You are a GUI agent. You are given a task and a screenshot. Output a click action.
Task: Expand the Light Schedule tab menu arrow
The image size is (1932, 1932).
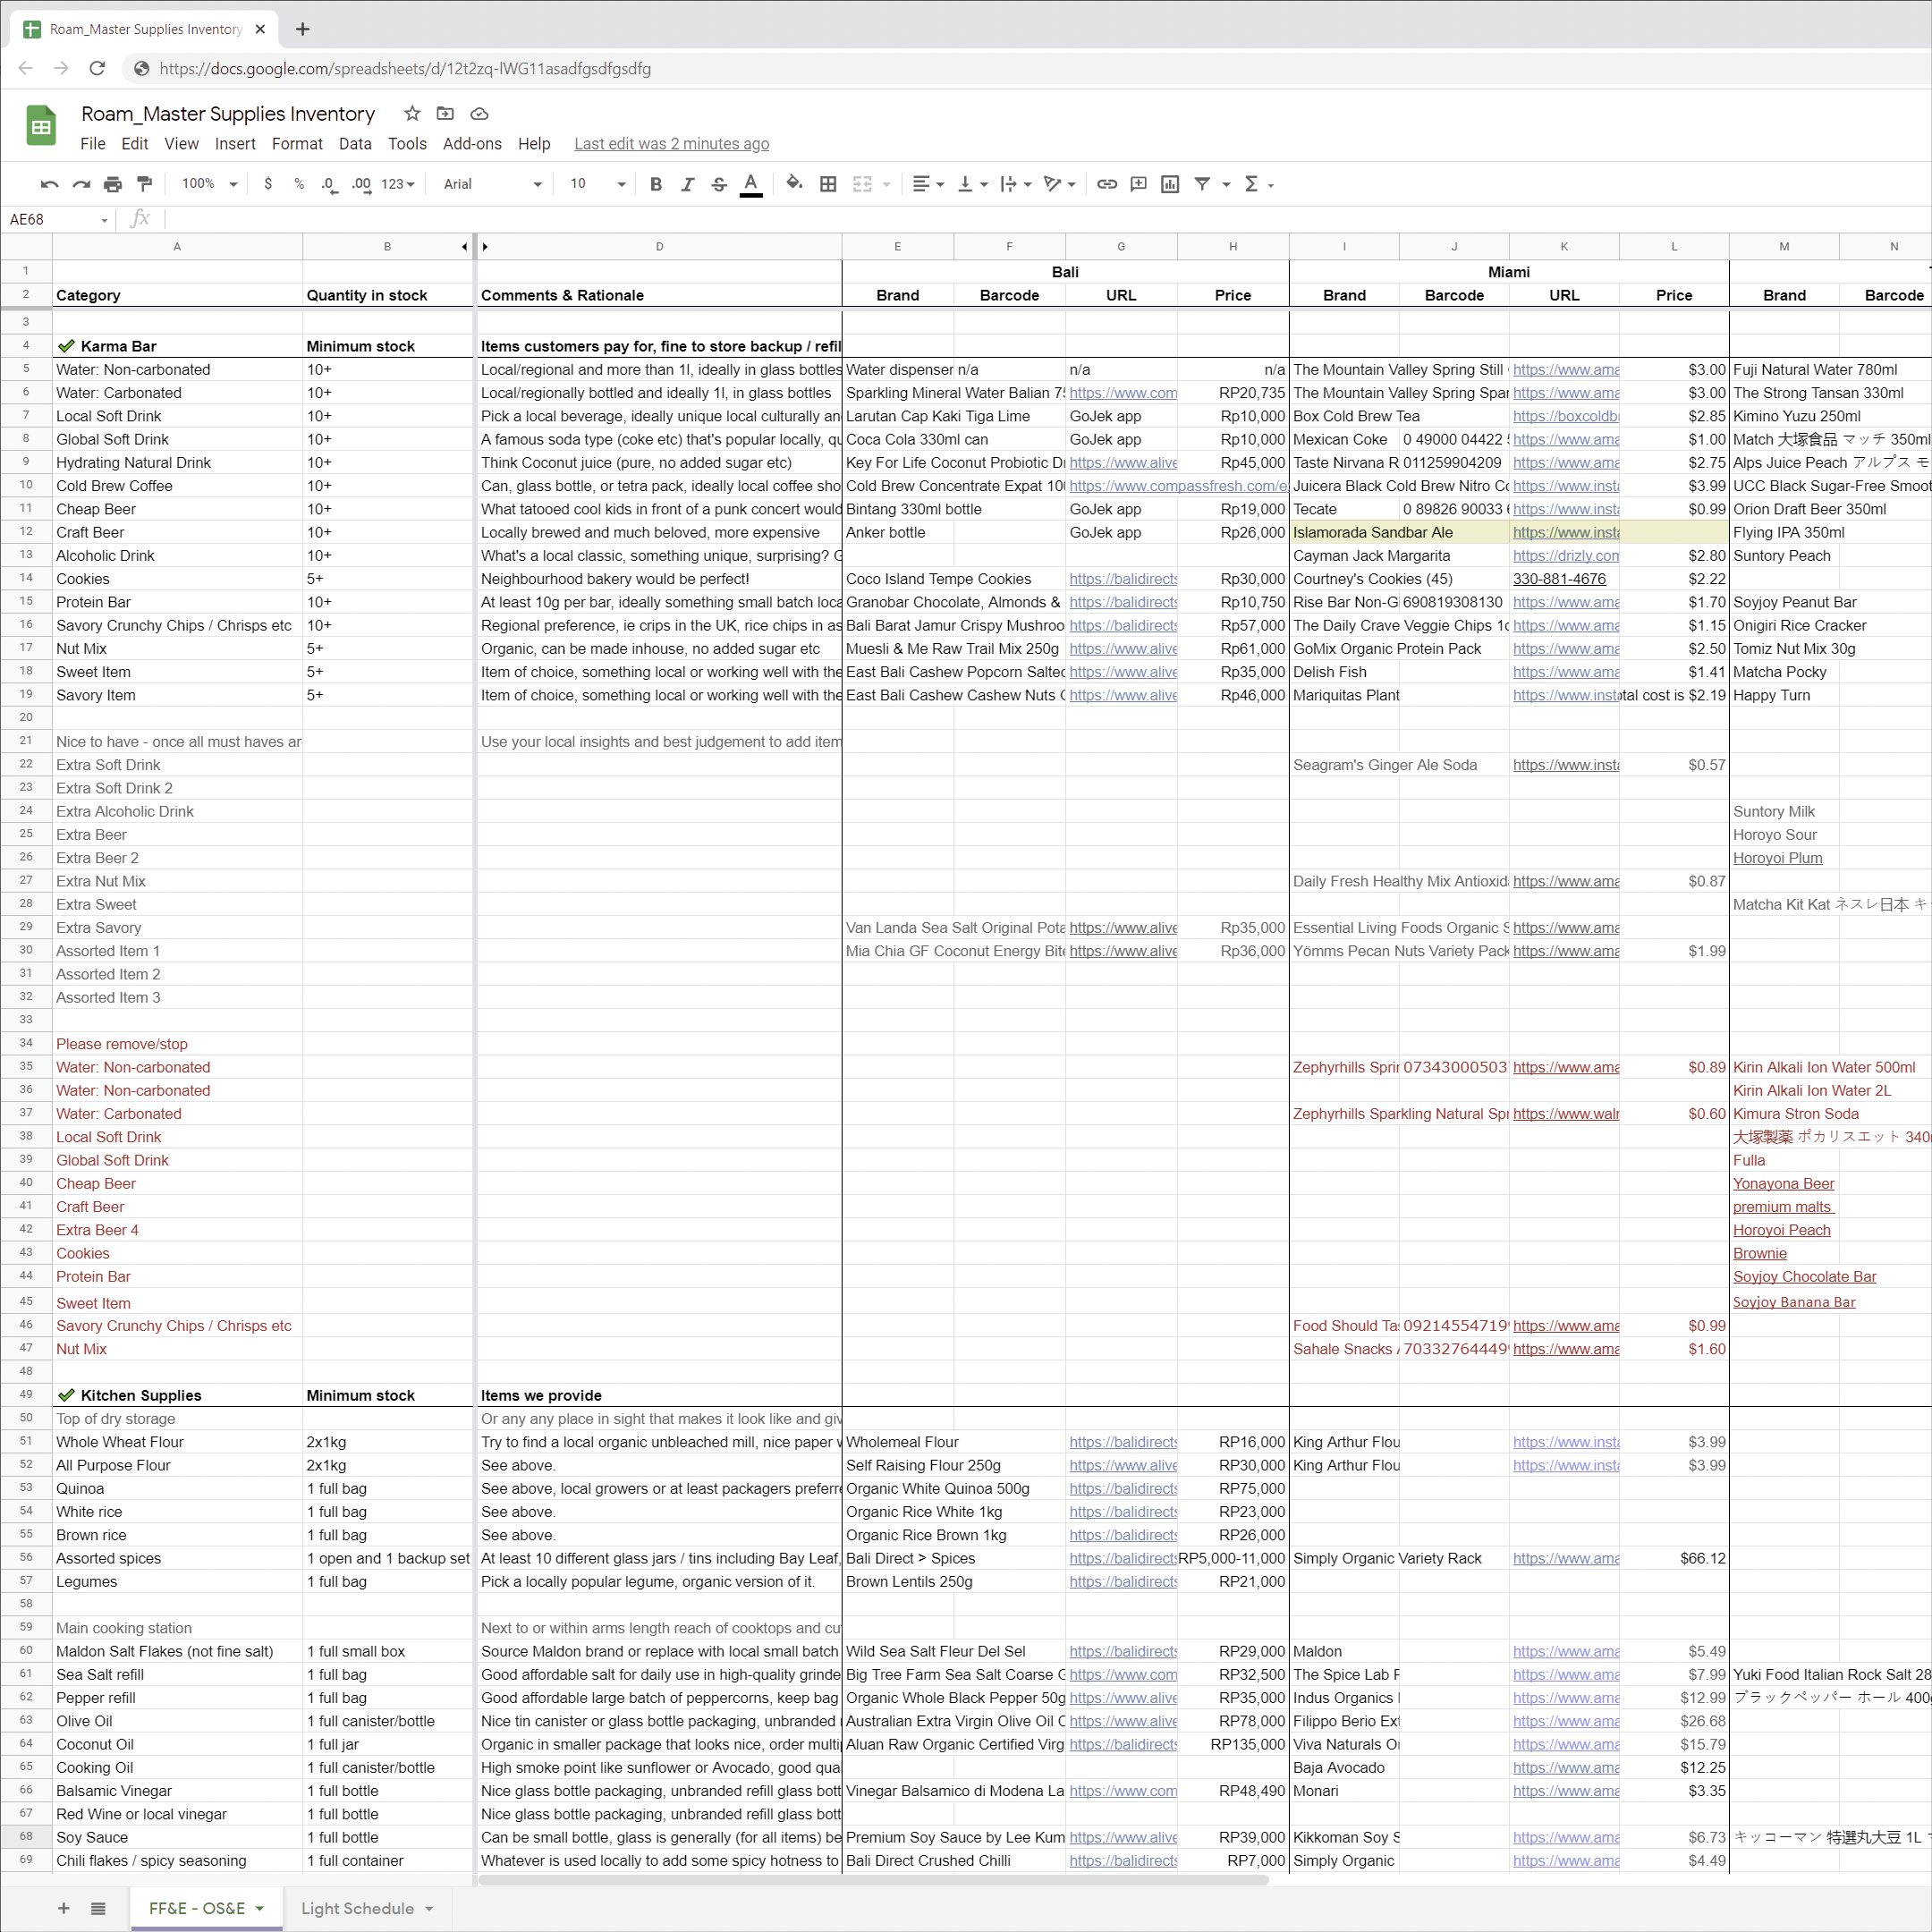(x=429, y=1908)
